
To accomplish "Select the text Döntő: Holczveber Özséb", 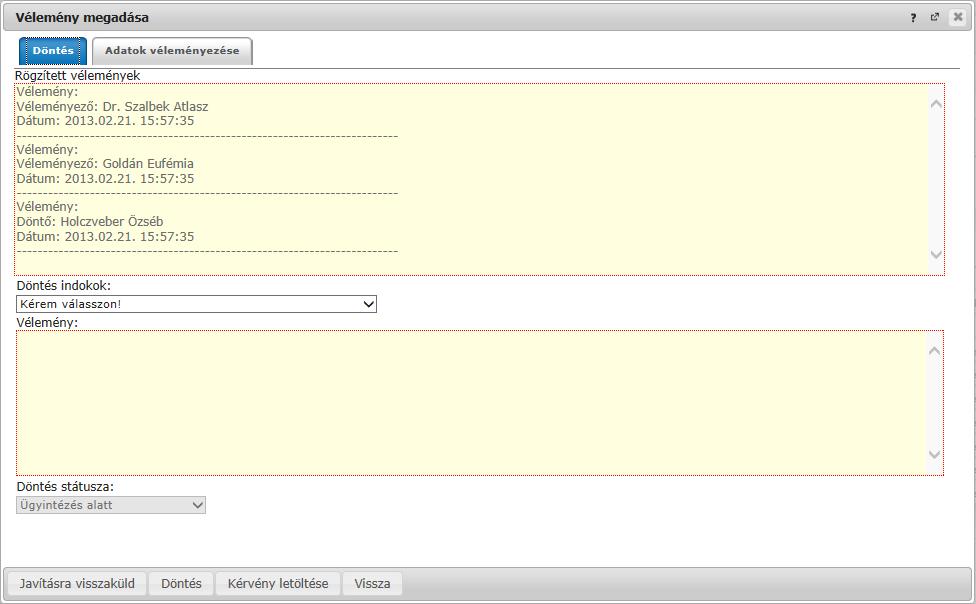I will coord(90,222).
